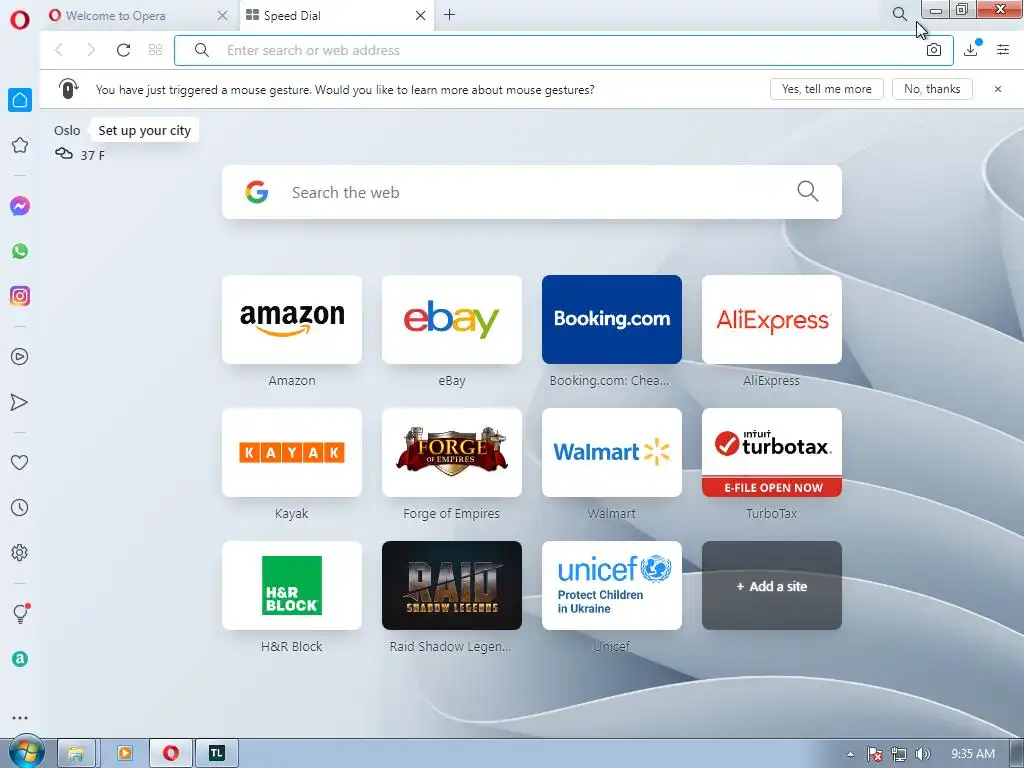Image resolution: width=1024 pixels, height=768 pixels.
Task: Click the Oslo weather city label
Action: tap(67, 131)
